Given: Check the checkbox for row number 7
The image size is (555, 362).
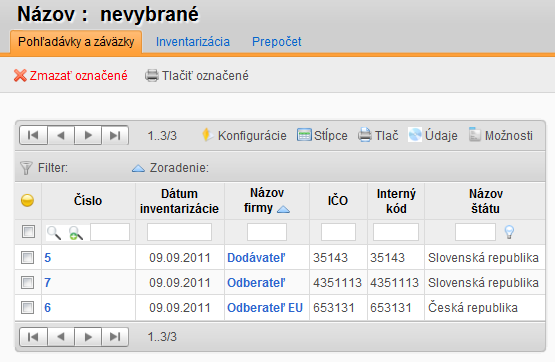Looking at the screenshot, I should pos(28,283).
